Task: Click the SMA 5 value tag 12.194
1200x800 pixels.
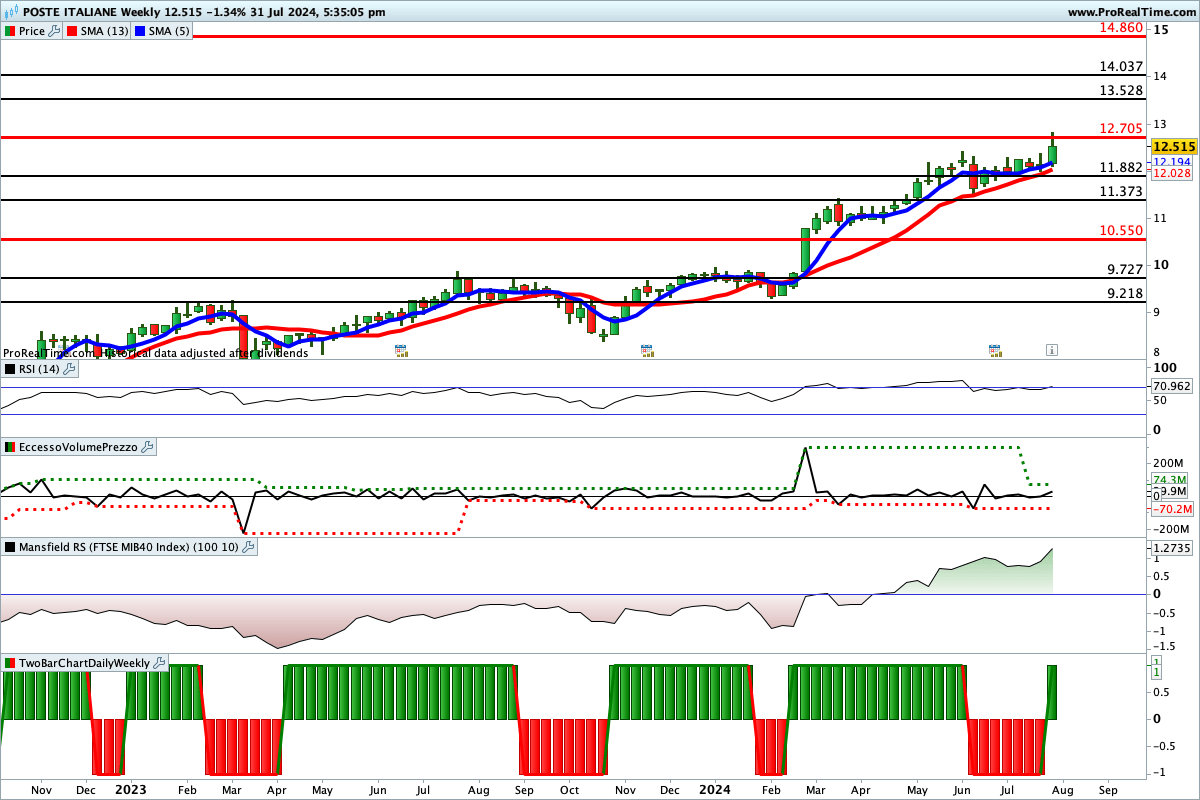Action: click(1171, 161)
